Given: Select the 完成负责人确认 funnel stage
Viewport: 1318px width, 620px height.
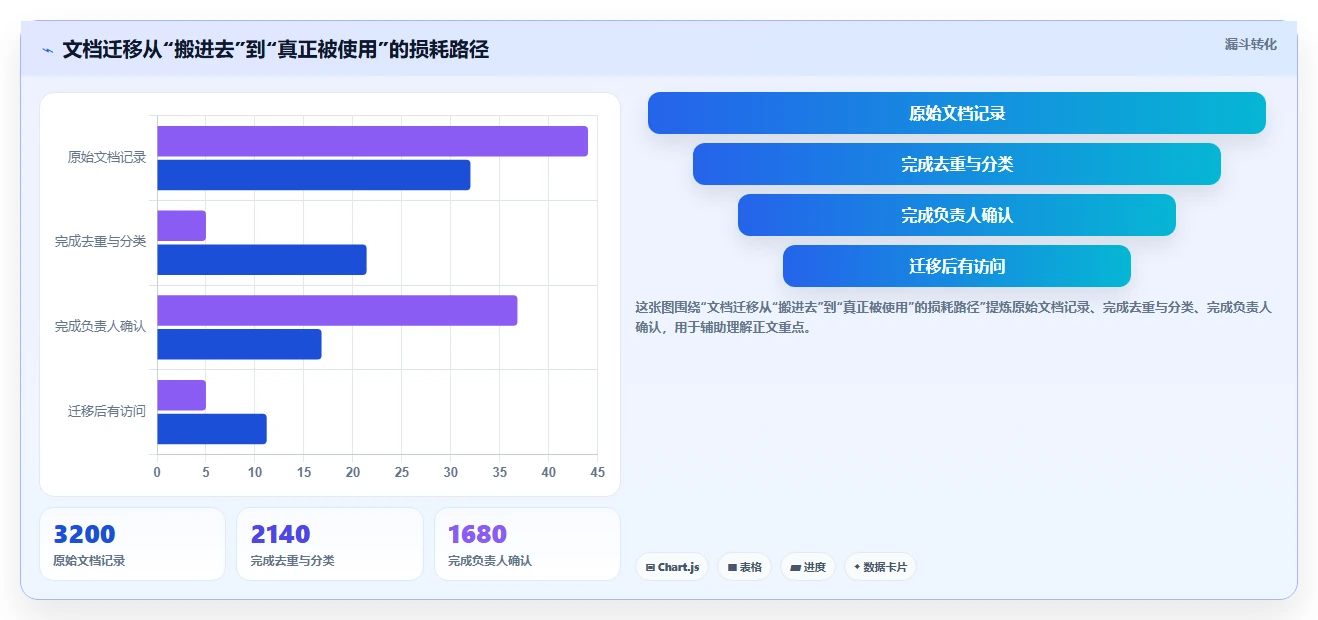Looking at the screenshot, I should coord(957,215).
